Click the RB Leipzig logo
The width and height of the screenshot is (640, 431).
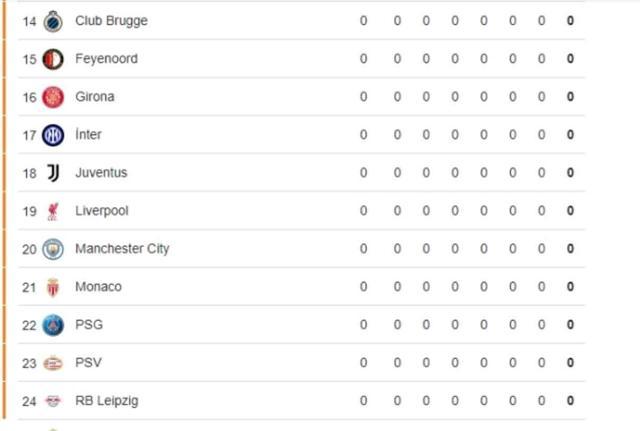[53, 401]
